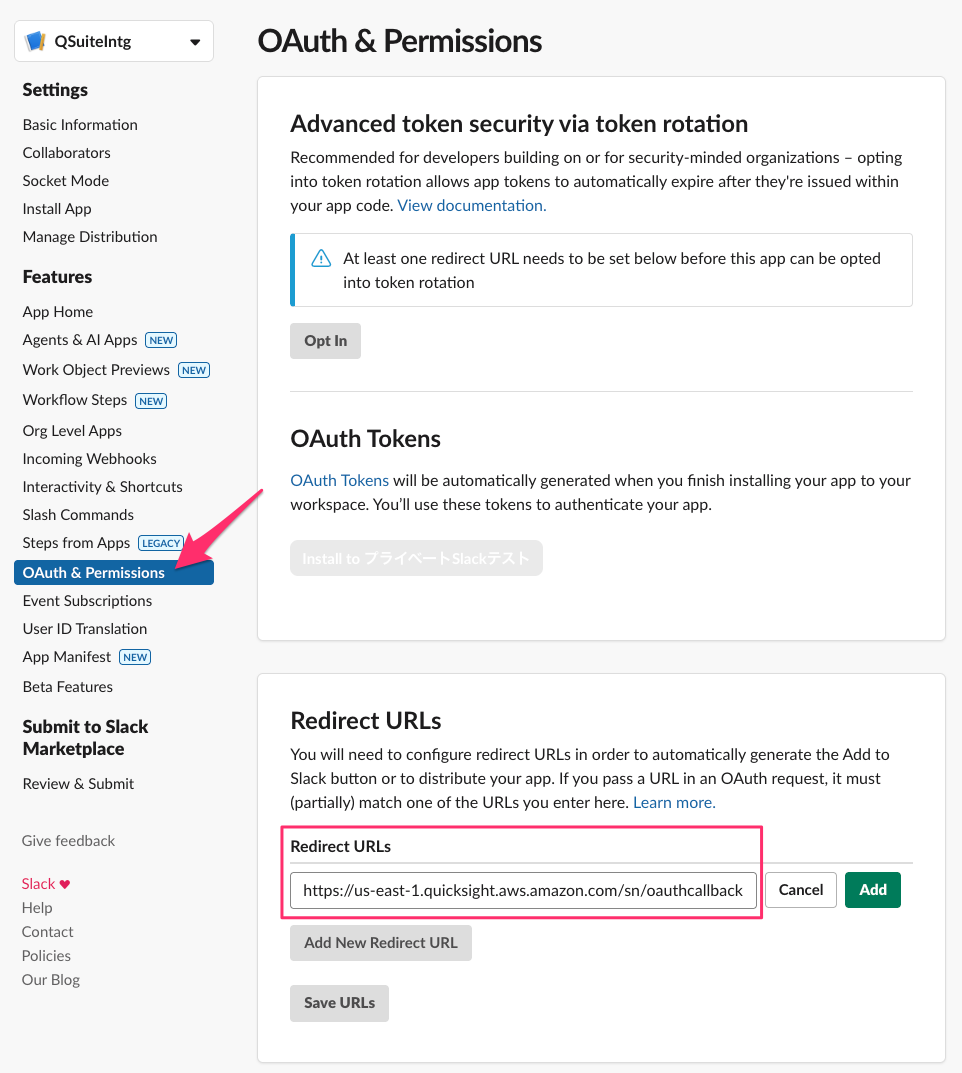Image resolution: width=962 pixels, height=1073 pixels.
Task: Click the warning triangle icon in the token rotation notice
Action: click(x=320, y=258)
